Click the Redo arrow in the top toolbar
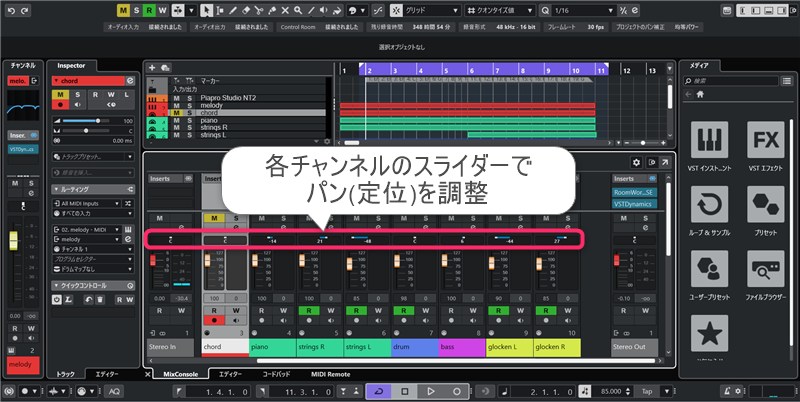800x402 pixels. click(x=24, y=10)
